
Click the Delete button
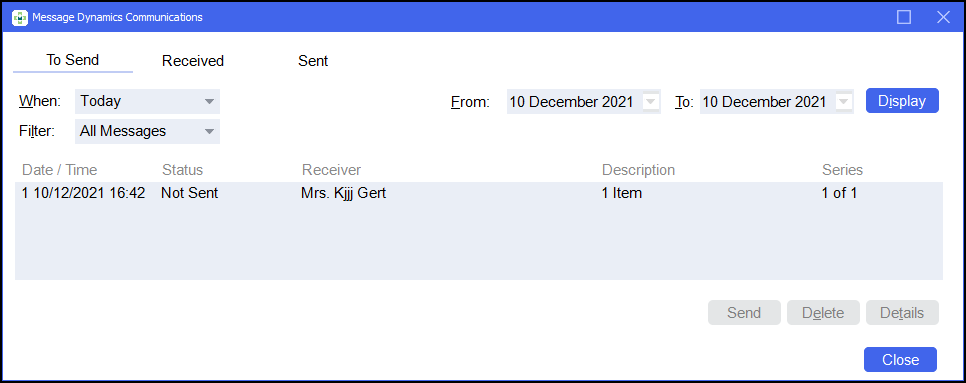823,313
